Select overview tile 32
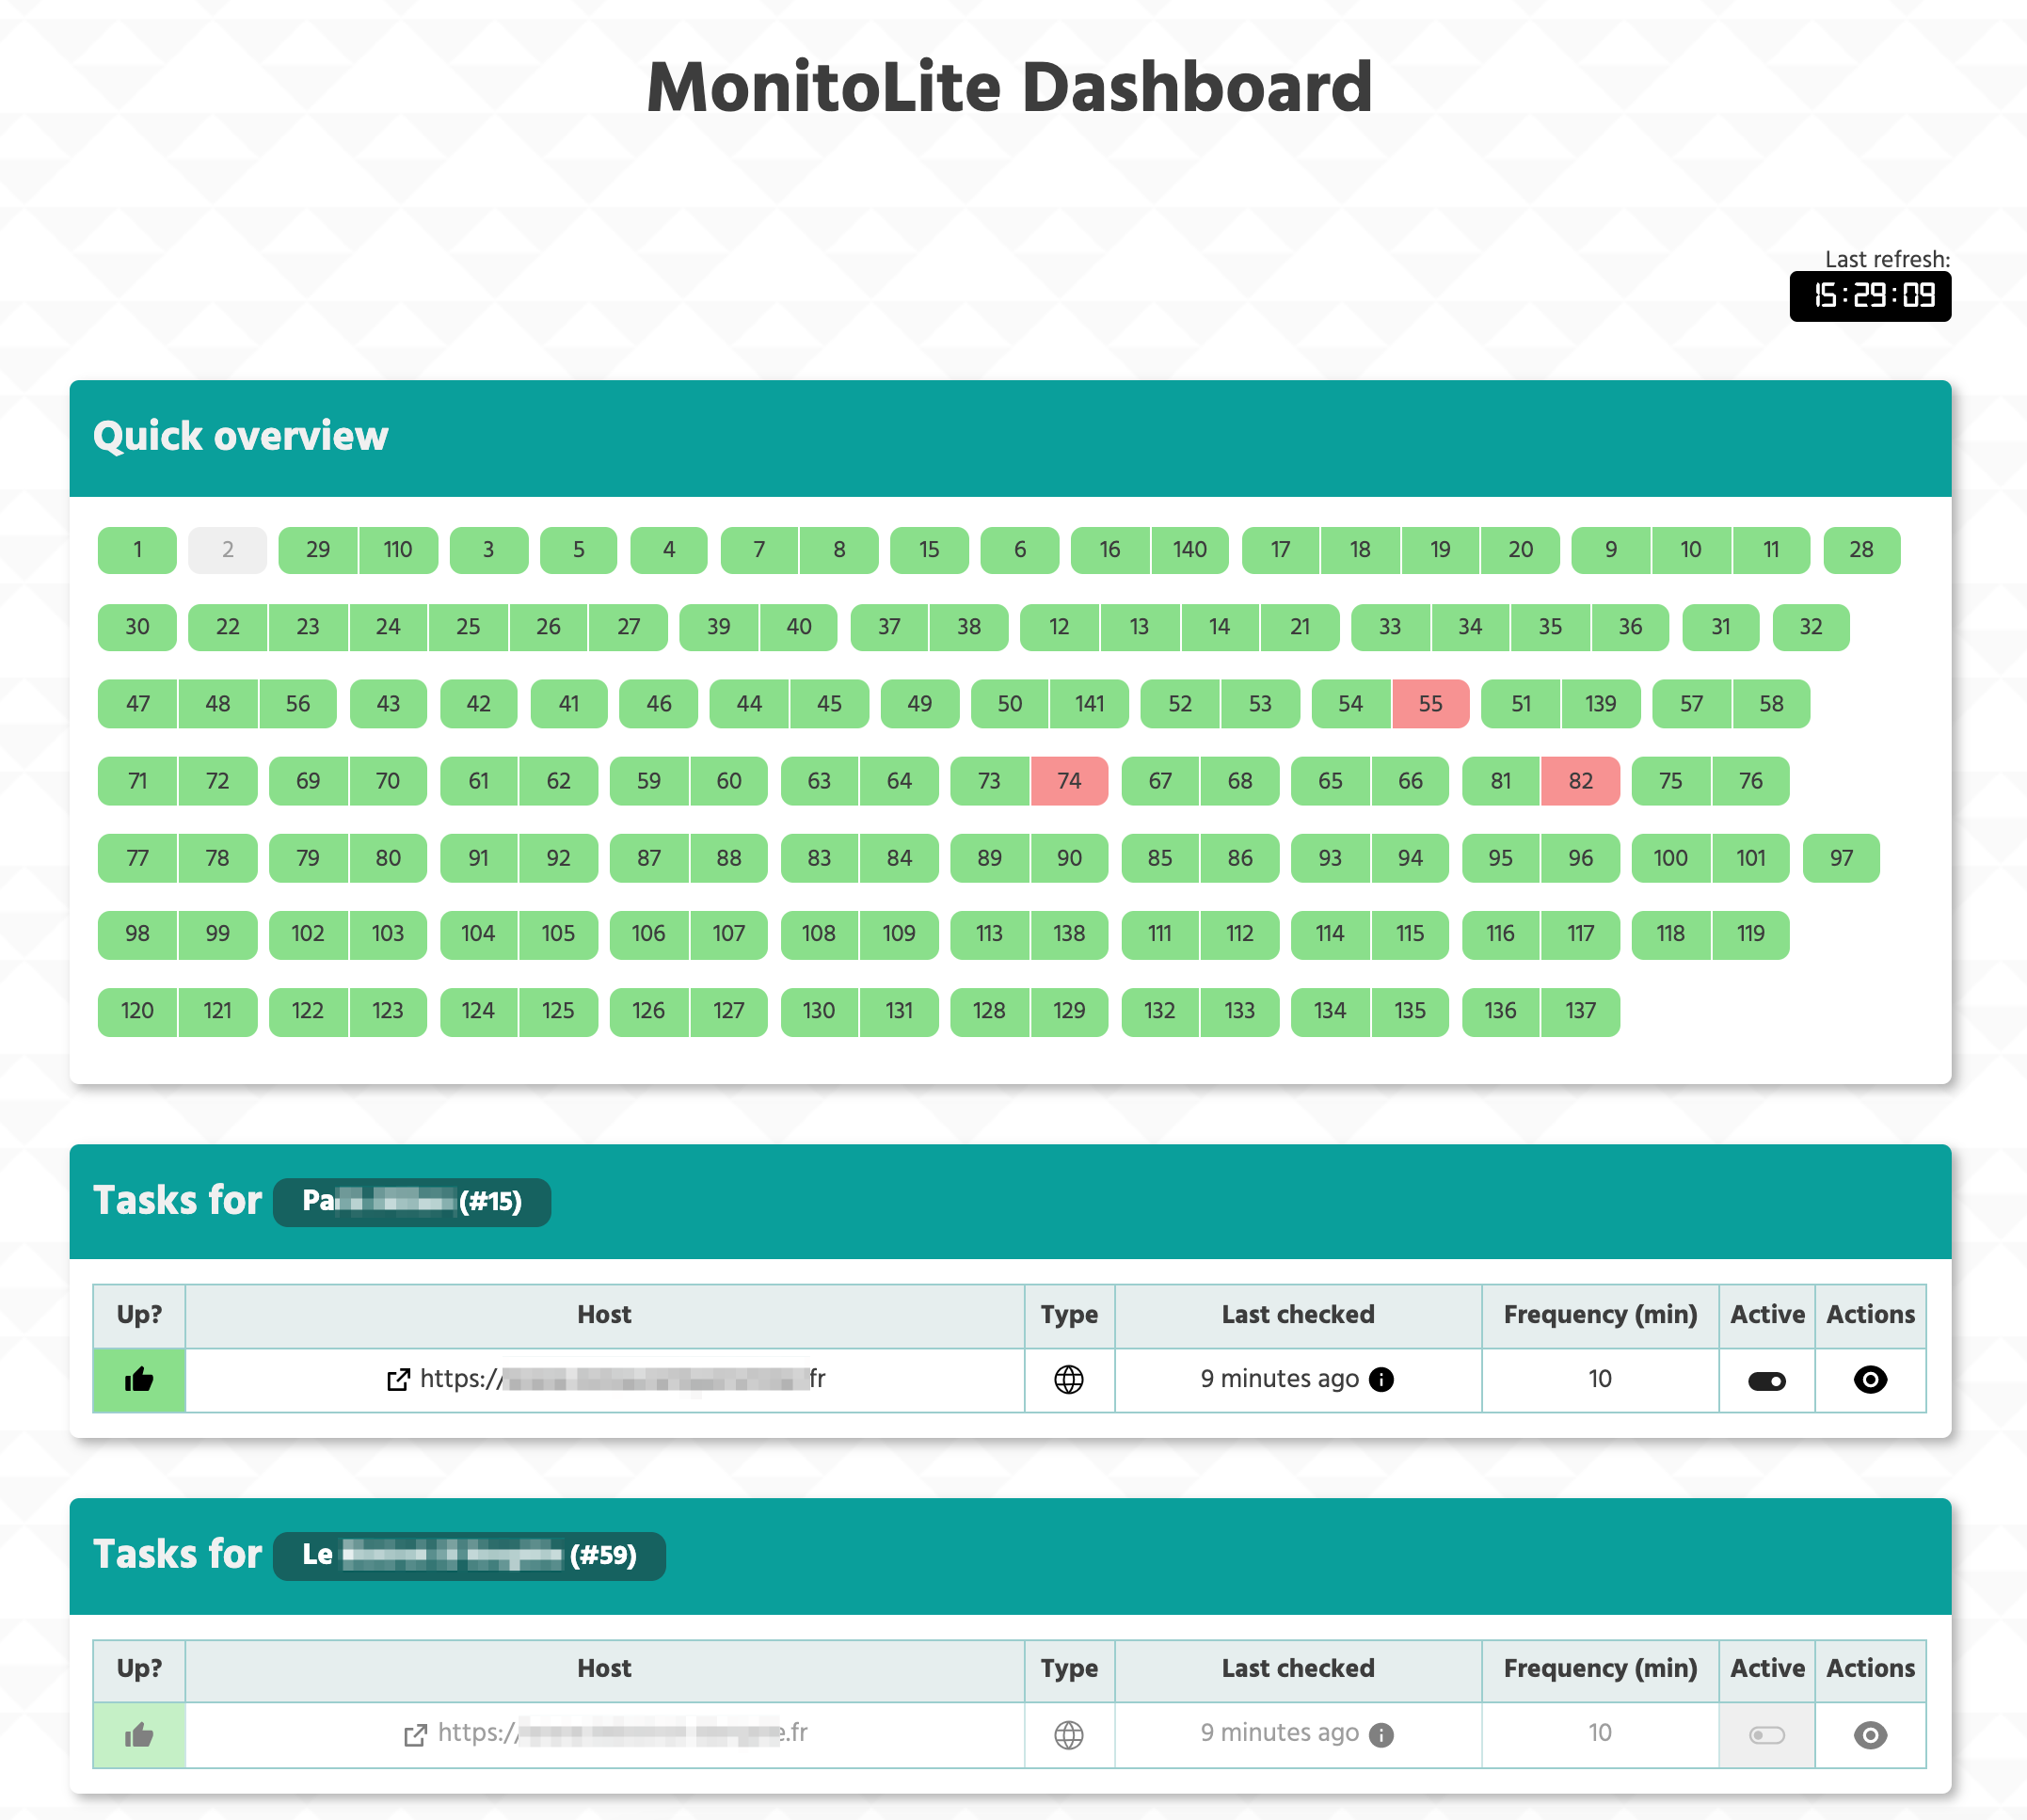The image size is (2027, 1820). [1811, 627]
